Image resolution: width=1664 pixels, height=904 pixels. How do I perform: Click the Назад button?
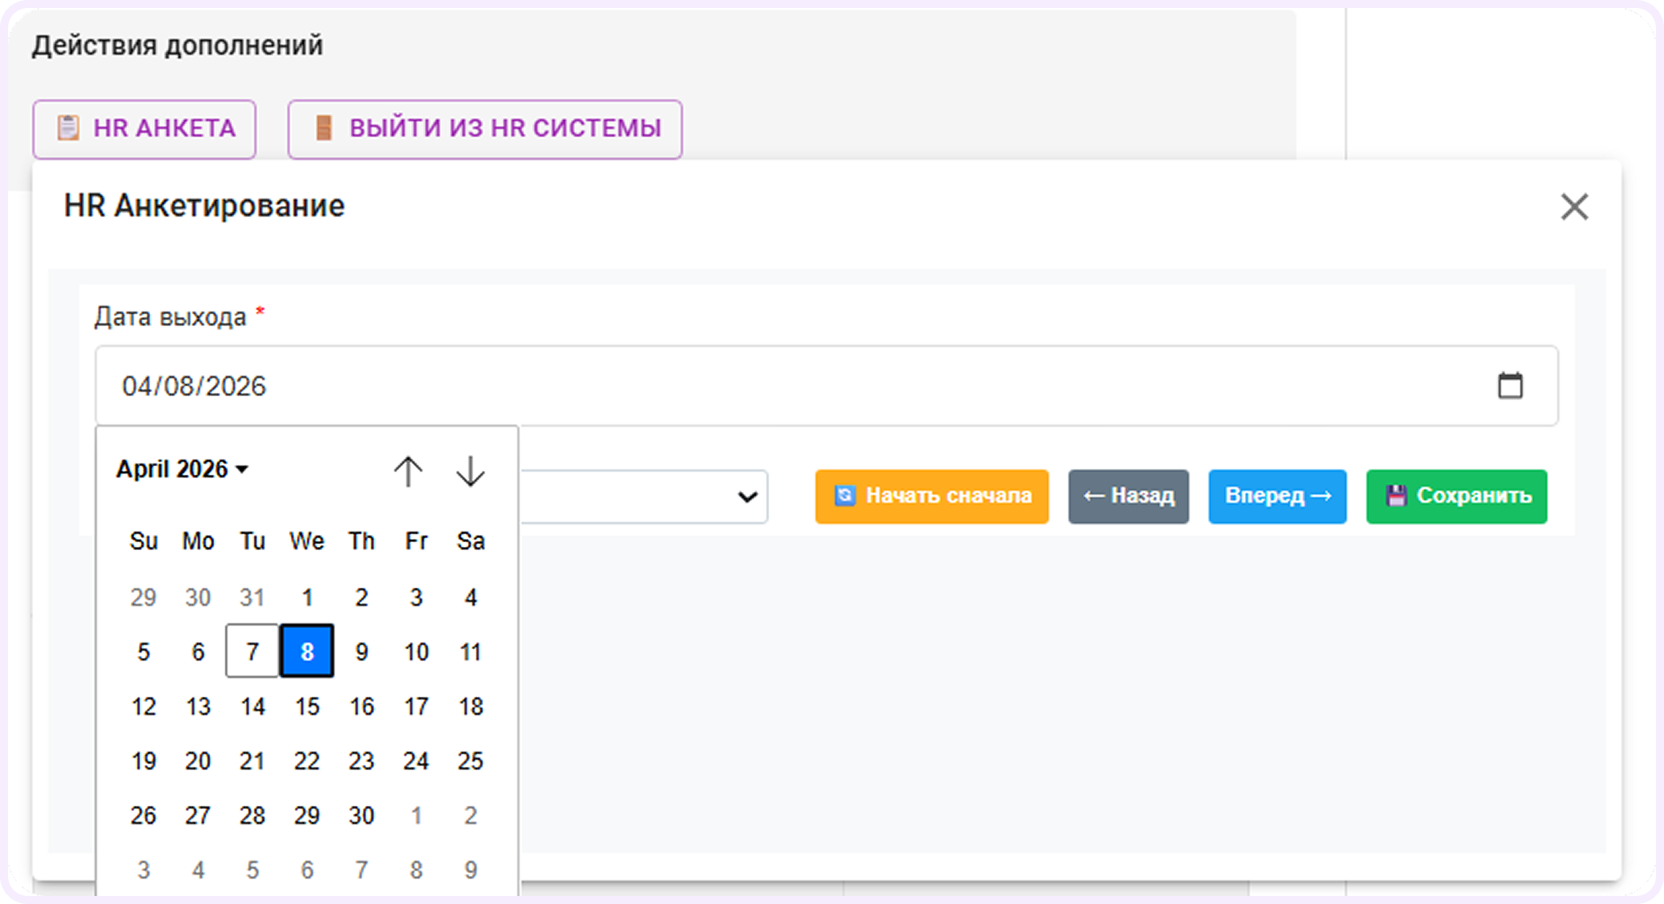(x=1128, y=496)
